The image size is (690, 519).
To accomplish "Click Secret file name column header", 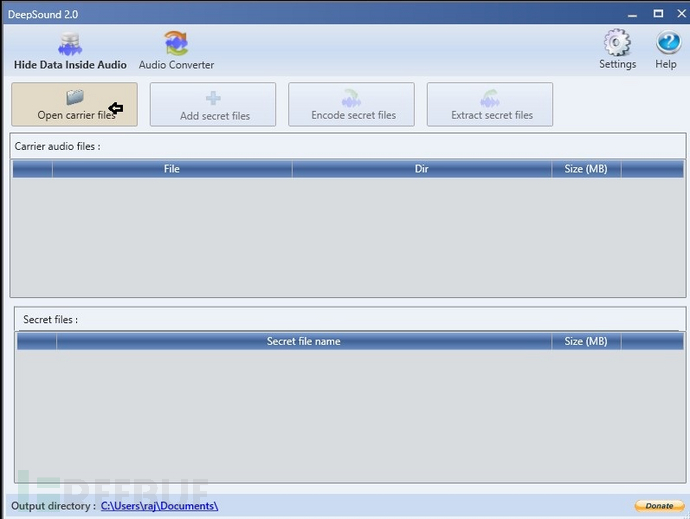I will (x=304, y=342).
